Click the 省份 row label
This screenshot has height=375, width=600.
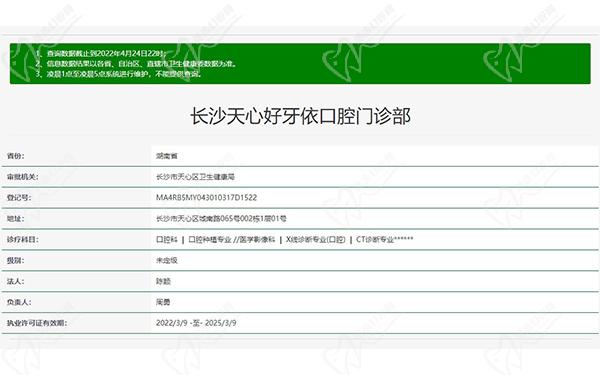tap(15, 156)
